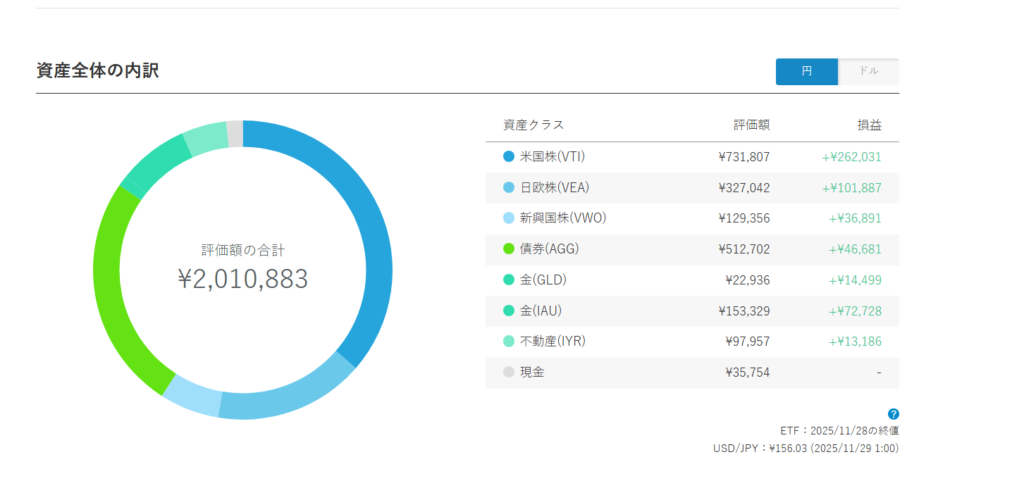Click the 損益 column header
The image size is (1024, 495).
tap(869, 125)
